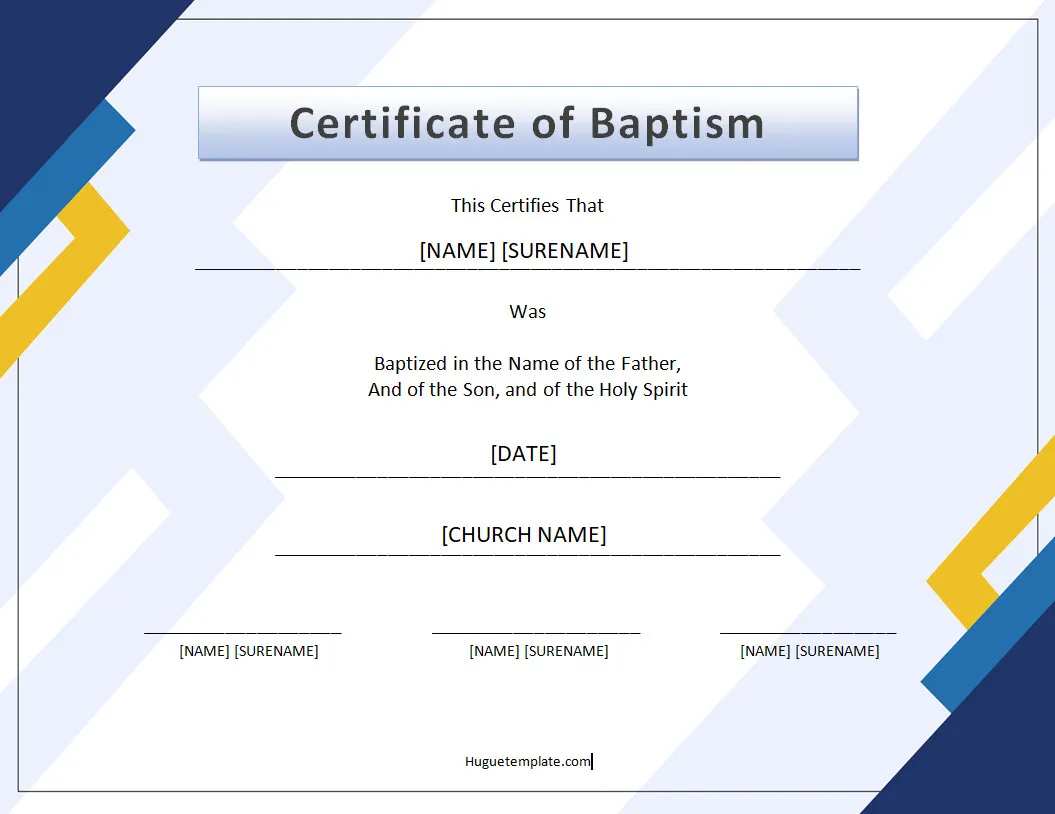The height and width of the screenshot is (814, 1055).
Task: Select the leftmost signature [NAME] [SURENAME] label
Action: click(248, 650)
